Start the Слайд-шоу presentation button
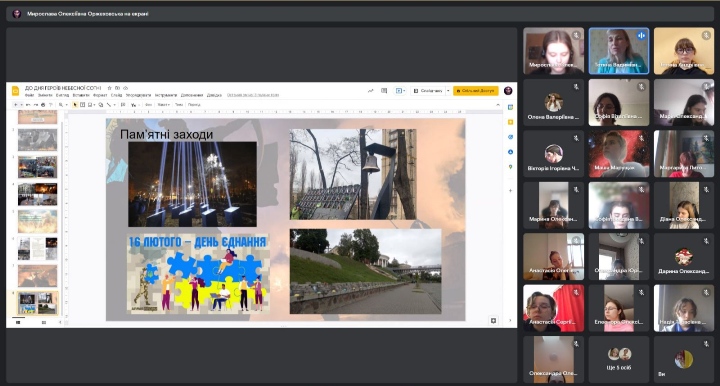 428,91
